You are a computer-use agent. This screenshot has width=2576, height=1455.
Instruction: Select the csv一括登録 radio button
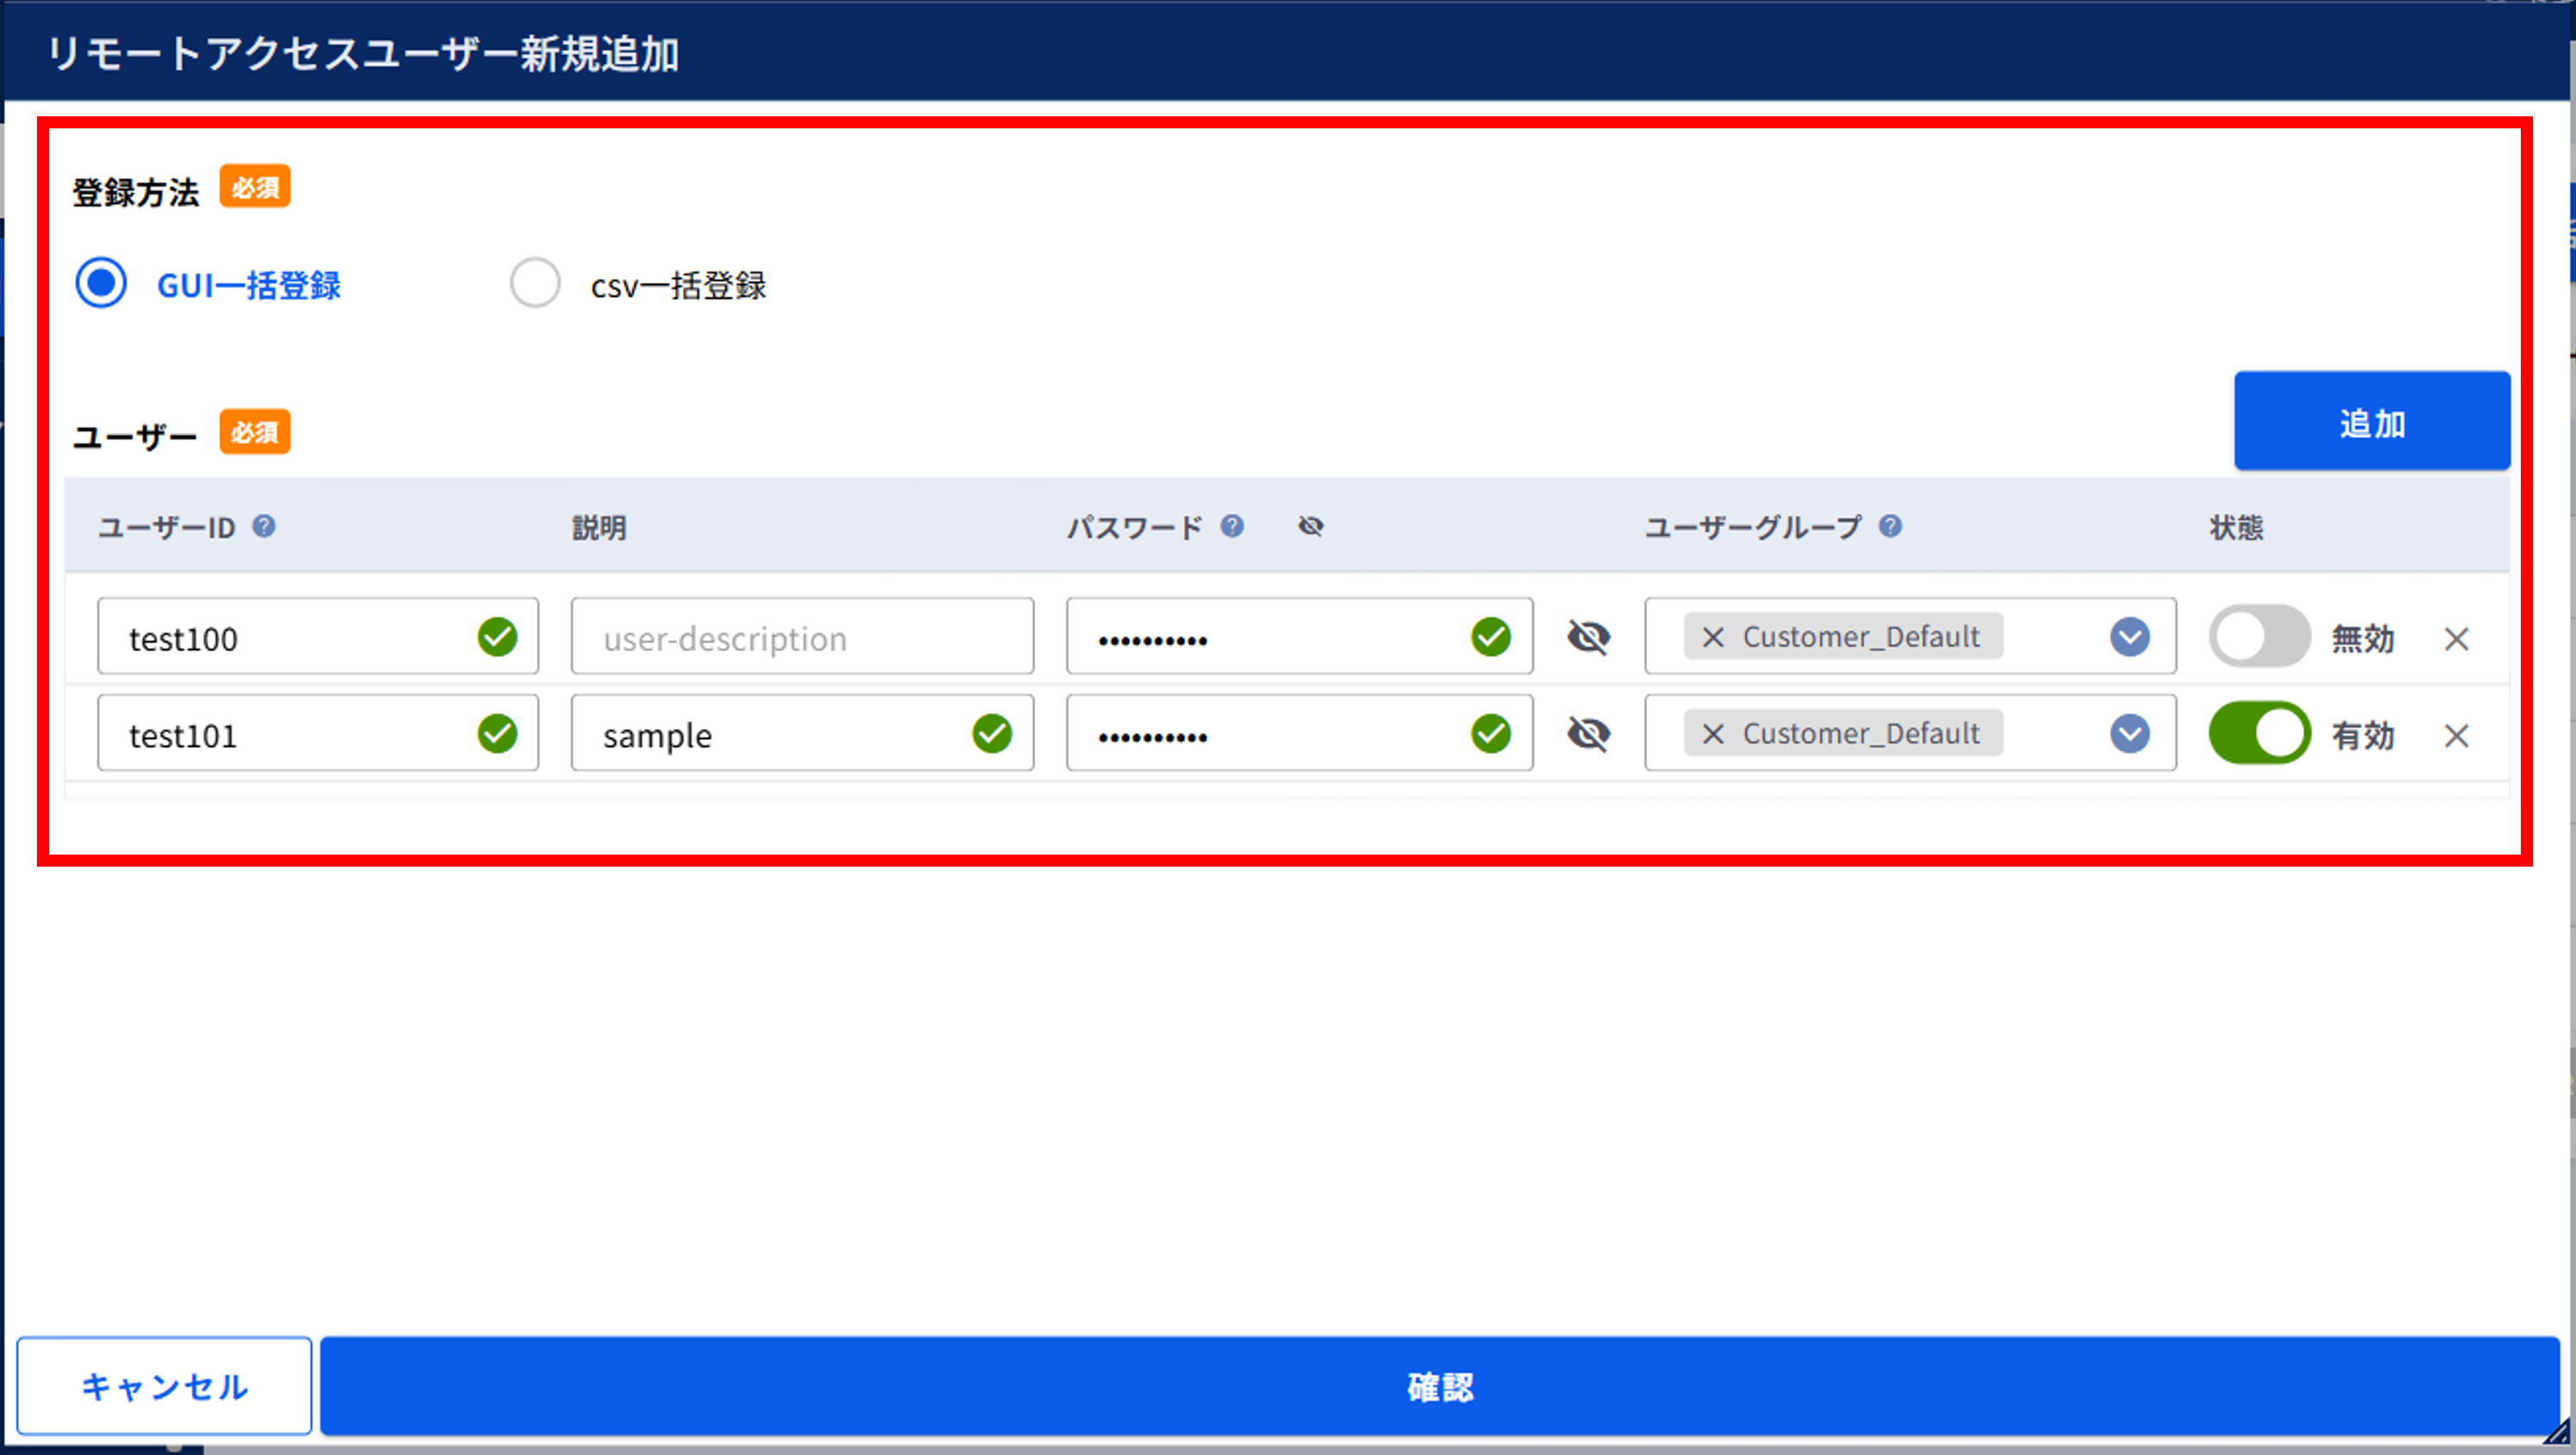535,283
